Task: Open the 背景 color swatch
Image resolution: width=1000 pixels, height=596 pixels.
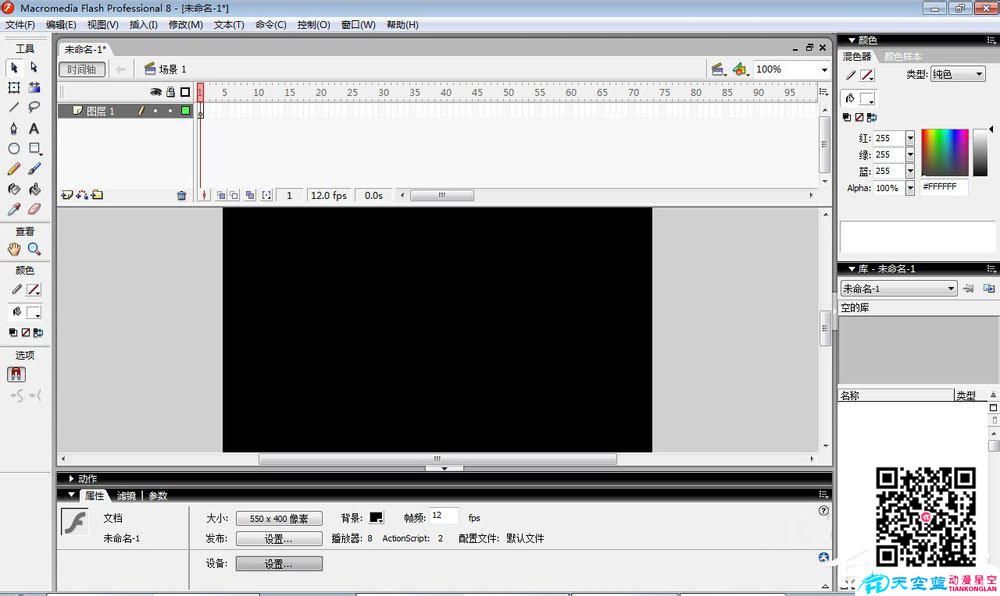Action: pos(376,518)
